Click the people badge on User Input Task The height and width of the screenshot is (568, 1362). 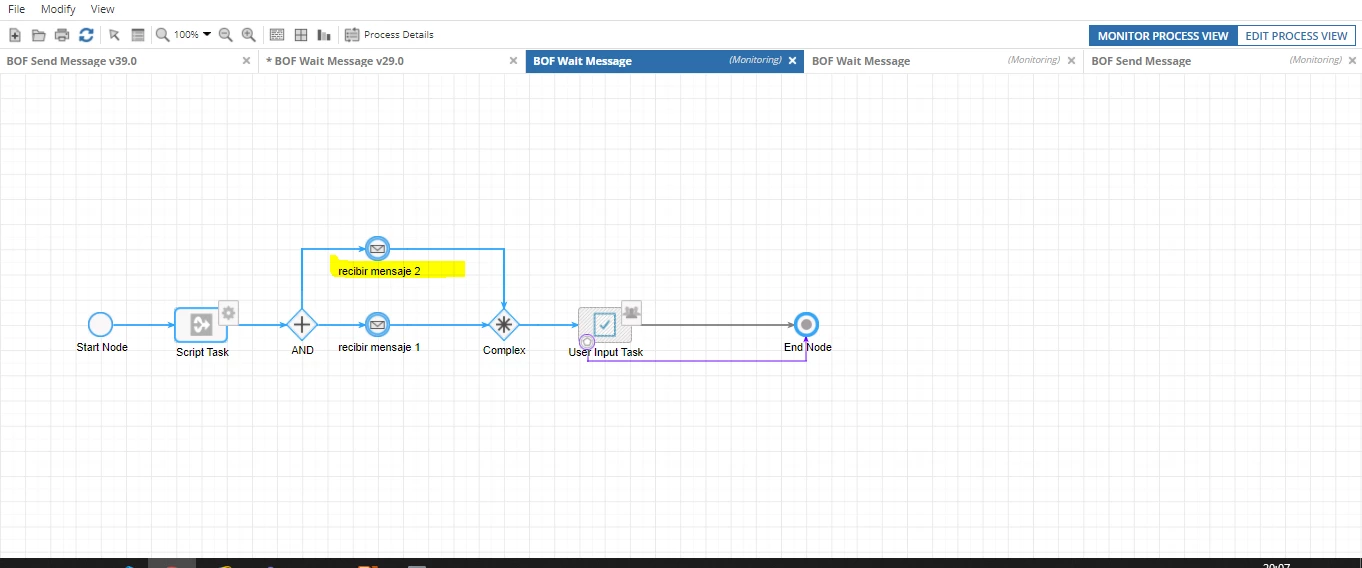631,311
